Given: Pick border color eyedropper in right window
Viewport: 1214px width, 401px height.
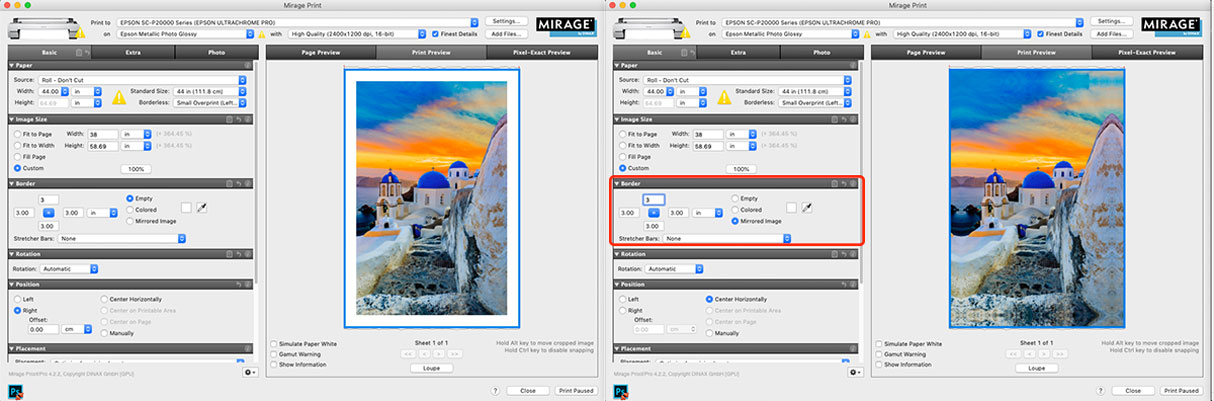Looking at the screenshot, I should 807,208.
